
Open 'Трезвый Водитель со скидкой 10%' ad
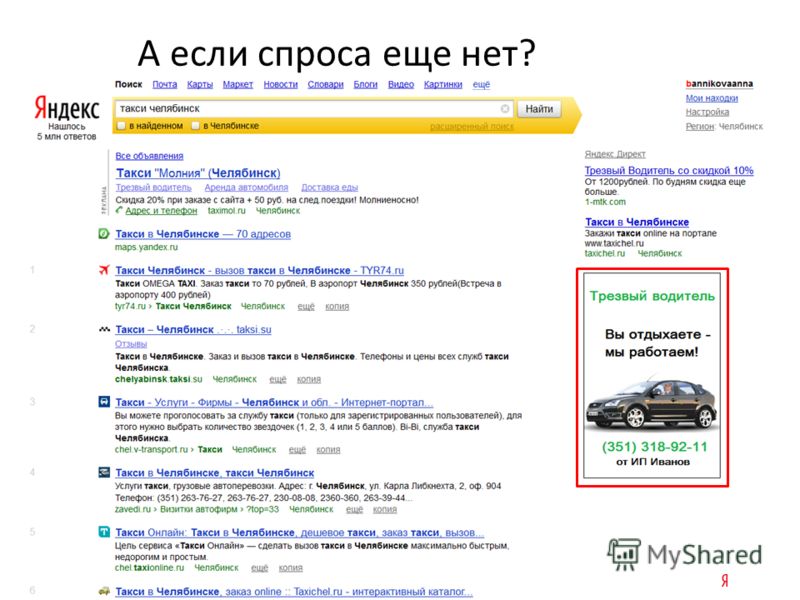click(x=669, y=170)
